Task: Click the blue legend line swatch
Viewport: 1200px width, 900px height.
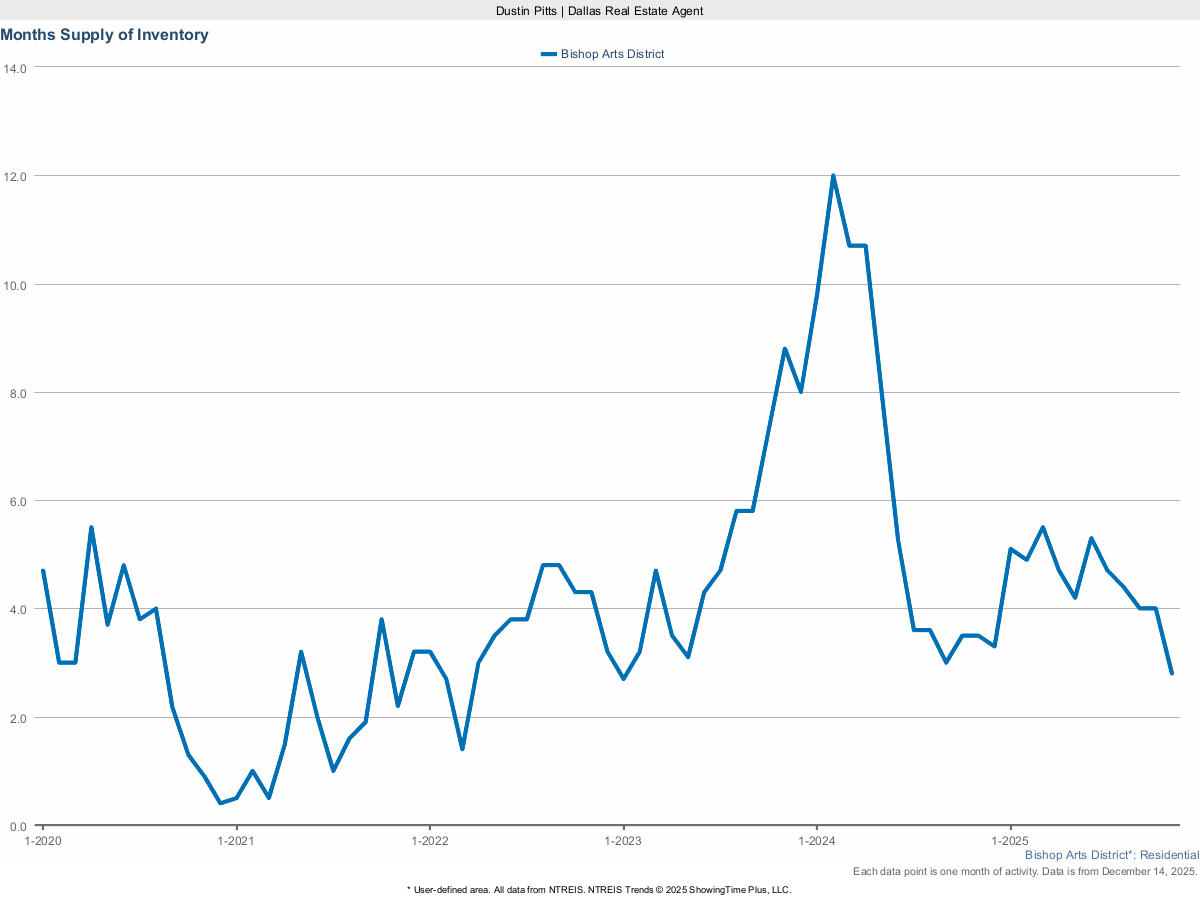Action: coord(548,54)
